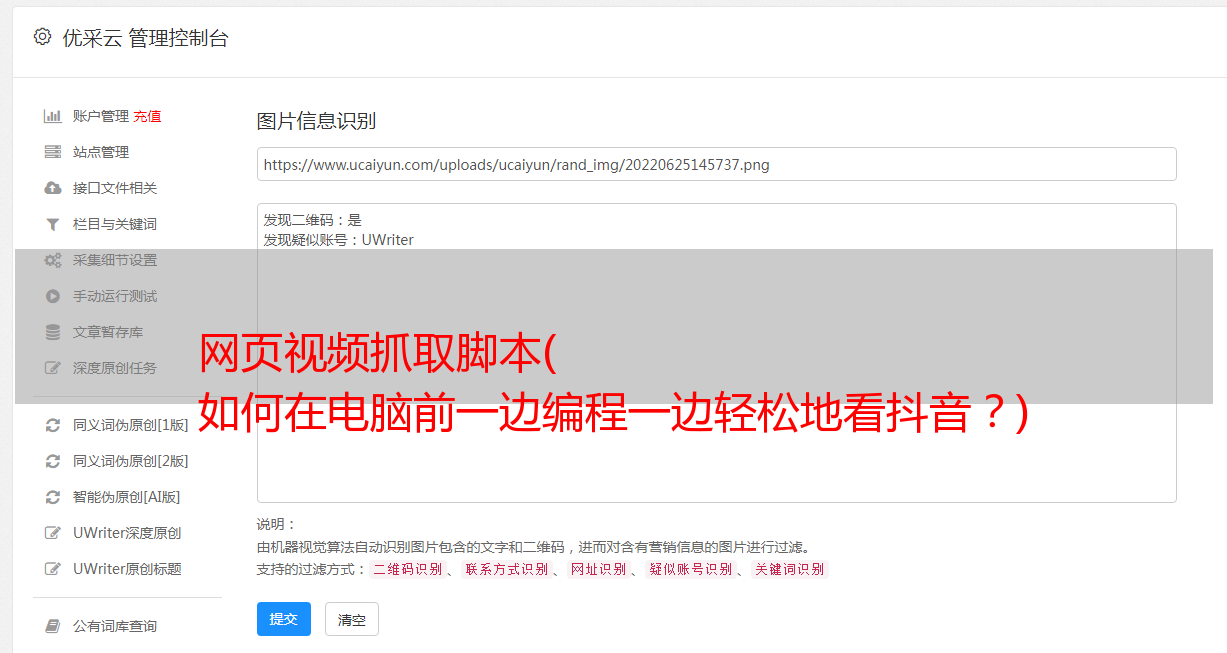
Task: Click the refresh icon for 同义词伪原创[1版]
Action: tap(53, 425)
